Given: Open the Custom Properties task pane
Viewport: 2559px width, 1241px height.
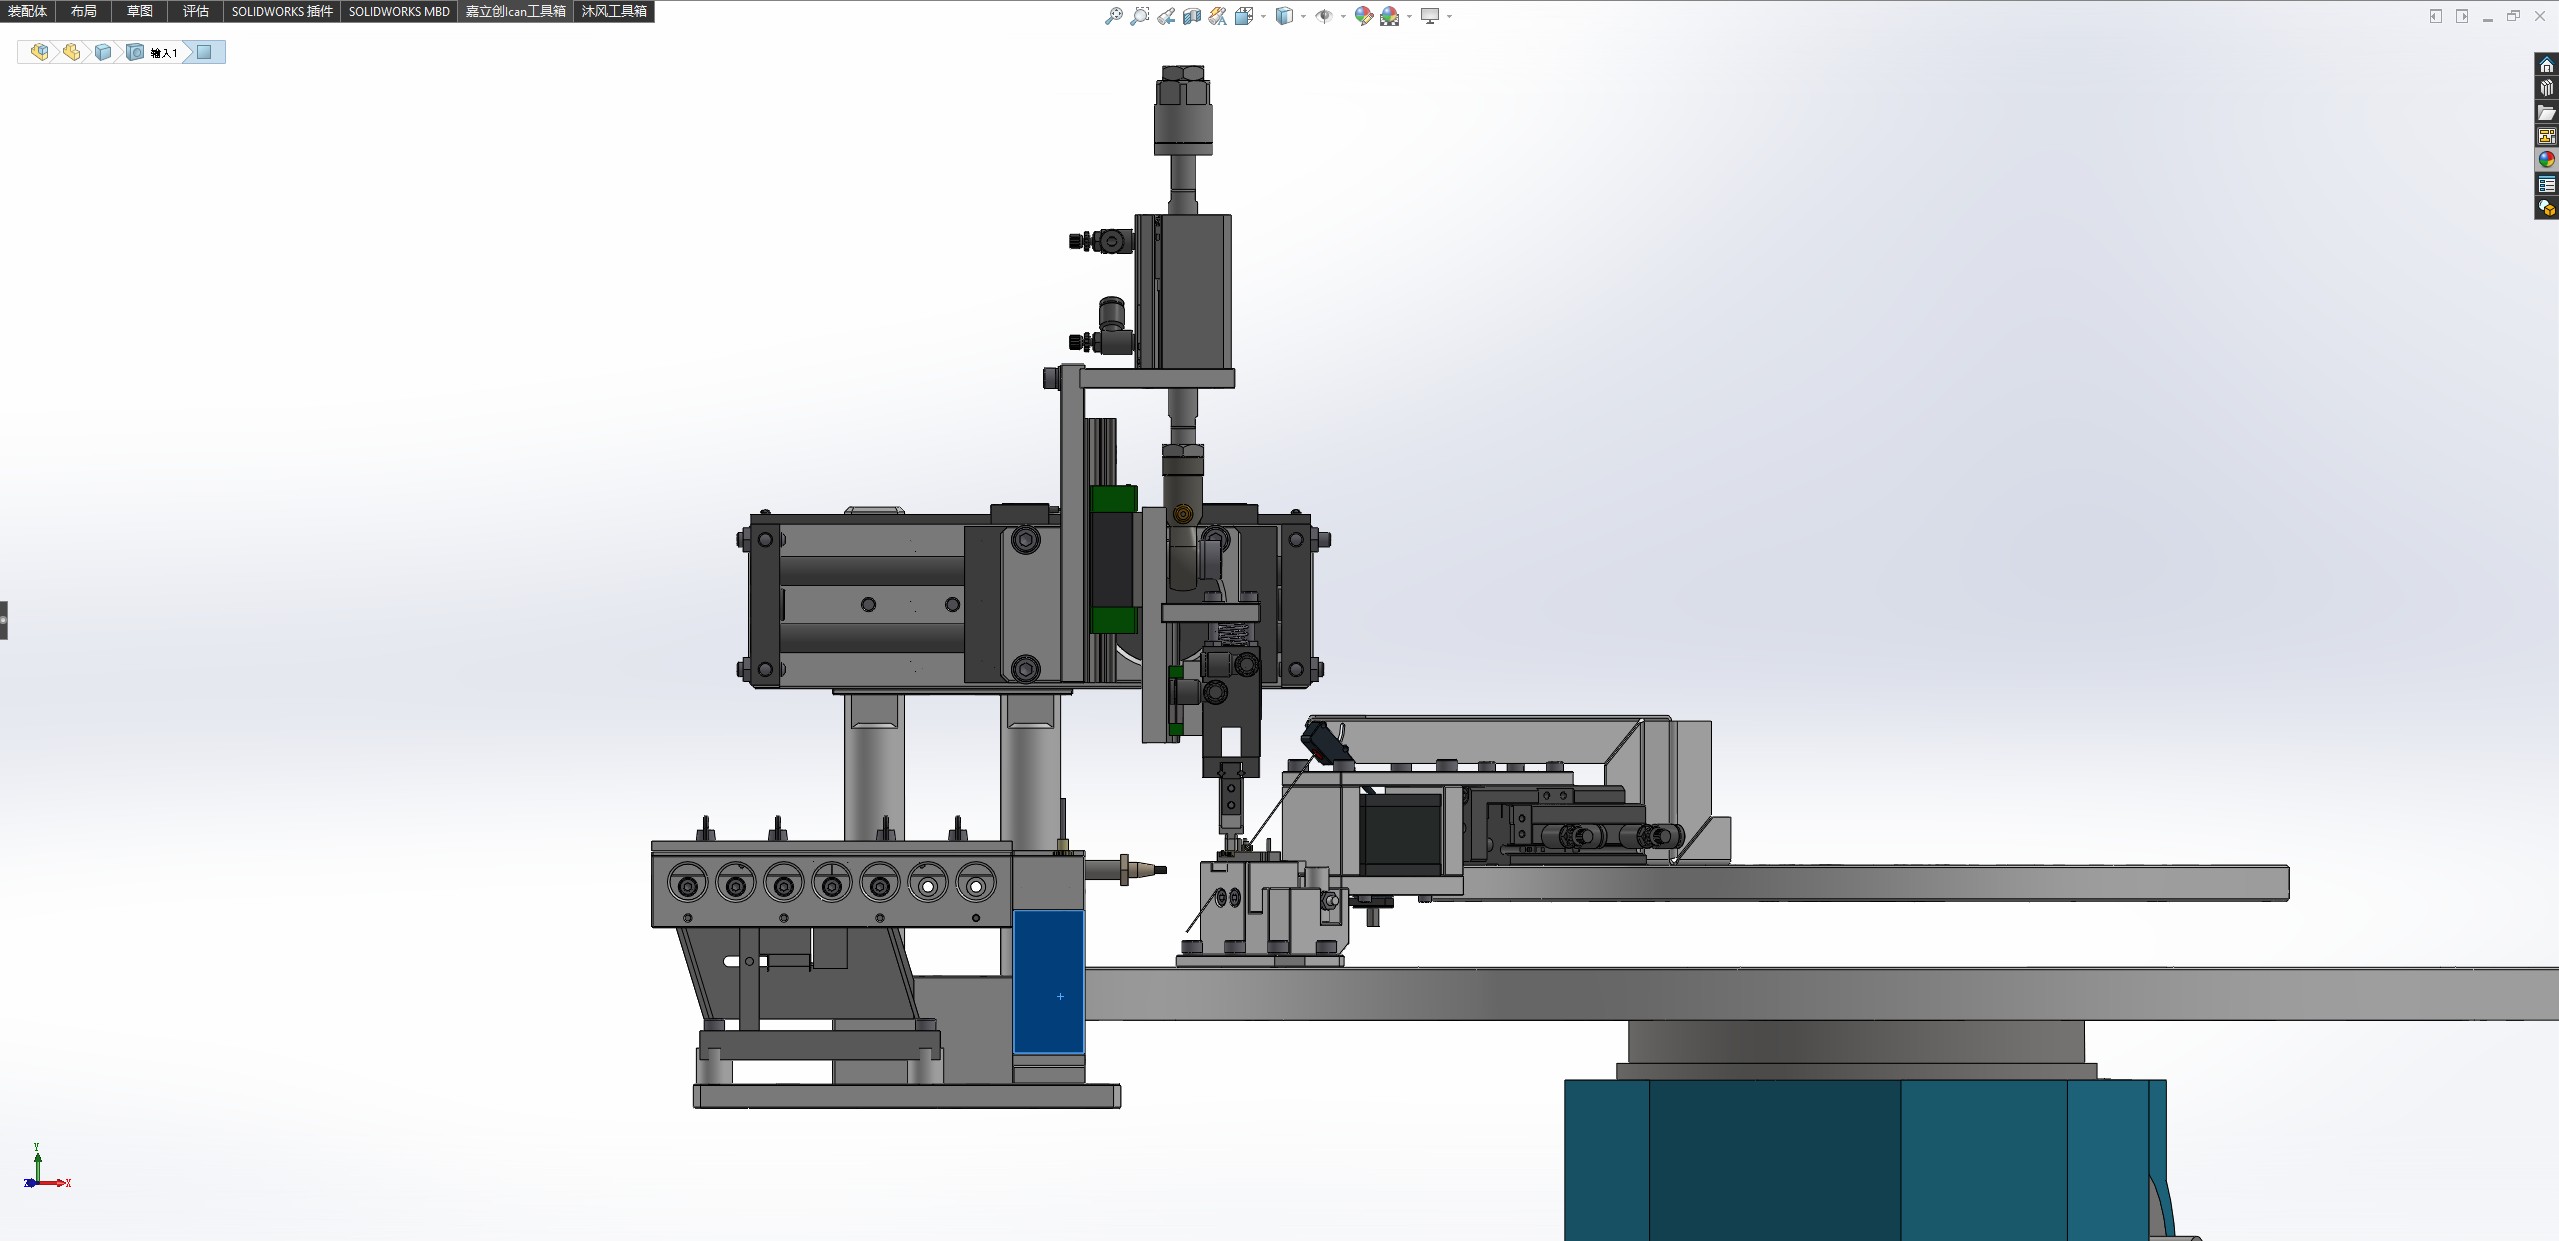Looking at the screenshot, I should (2546, 184).
